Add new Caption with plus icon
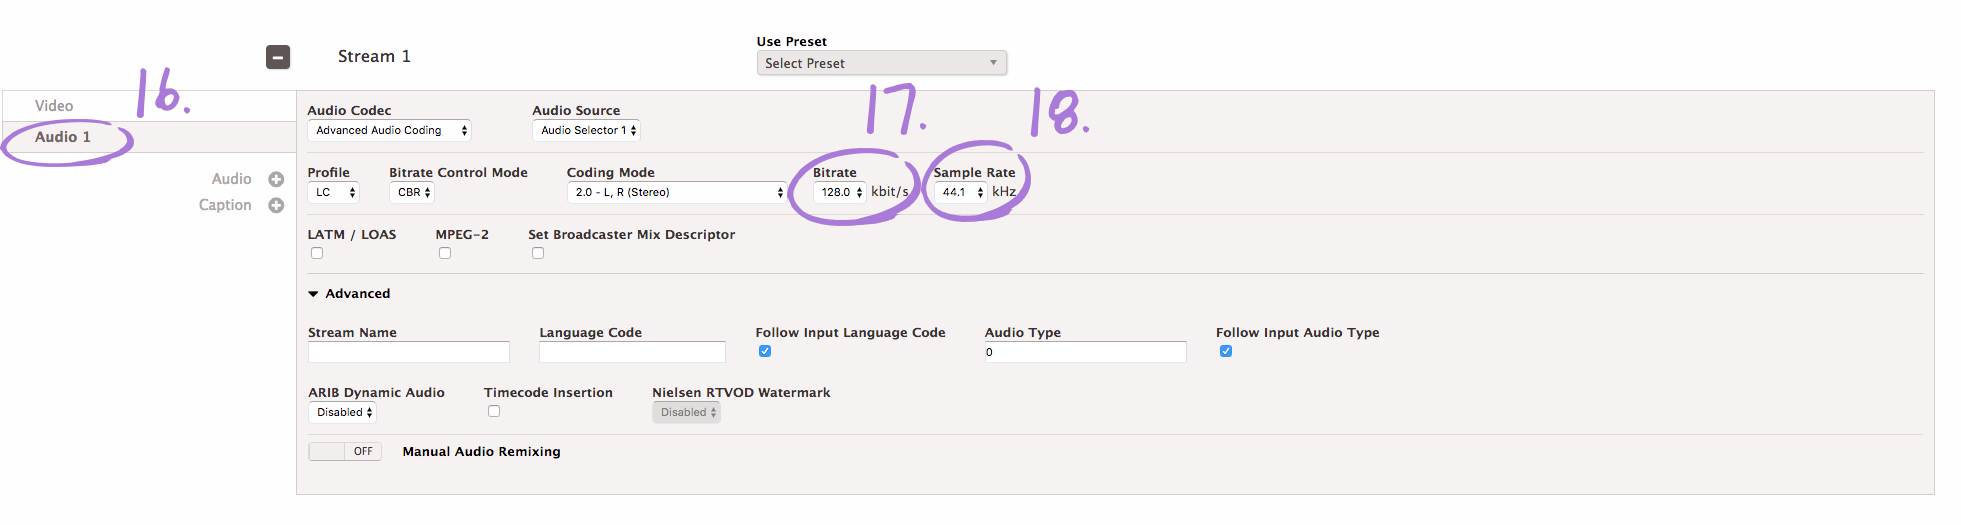Image resolution: width=1961 pixels, height=525 pixels. click(276, 205)
